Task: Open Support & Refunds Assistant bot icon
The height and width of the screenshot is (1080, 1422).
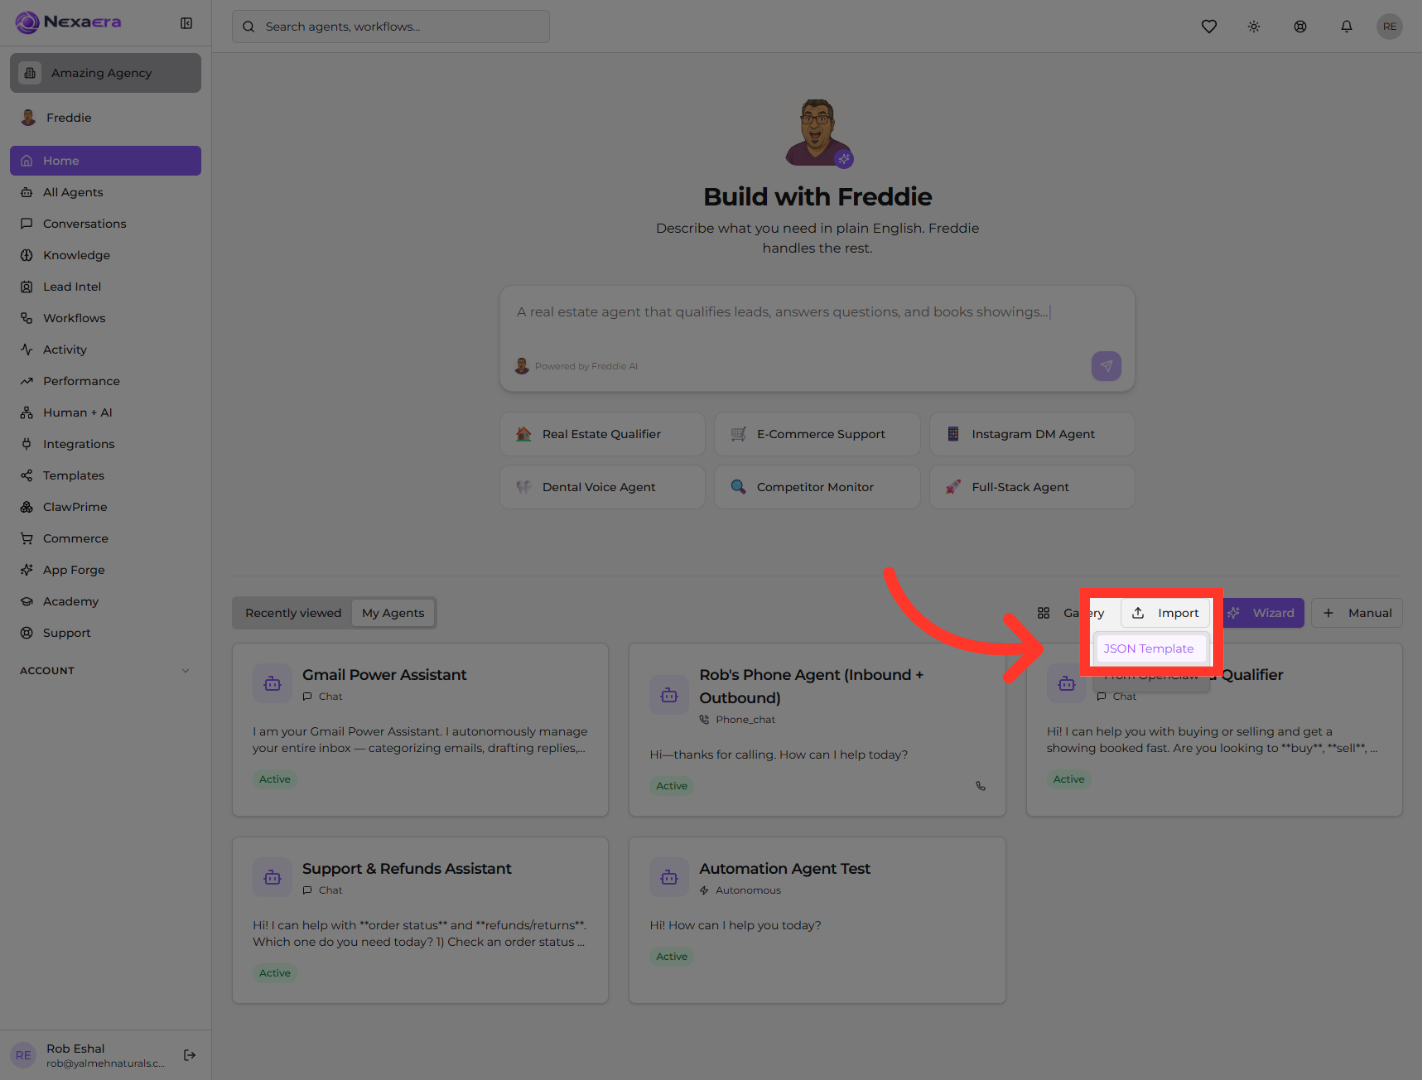Action: click(x=272, y=878)
